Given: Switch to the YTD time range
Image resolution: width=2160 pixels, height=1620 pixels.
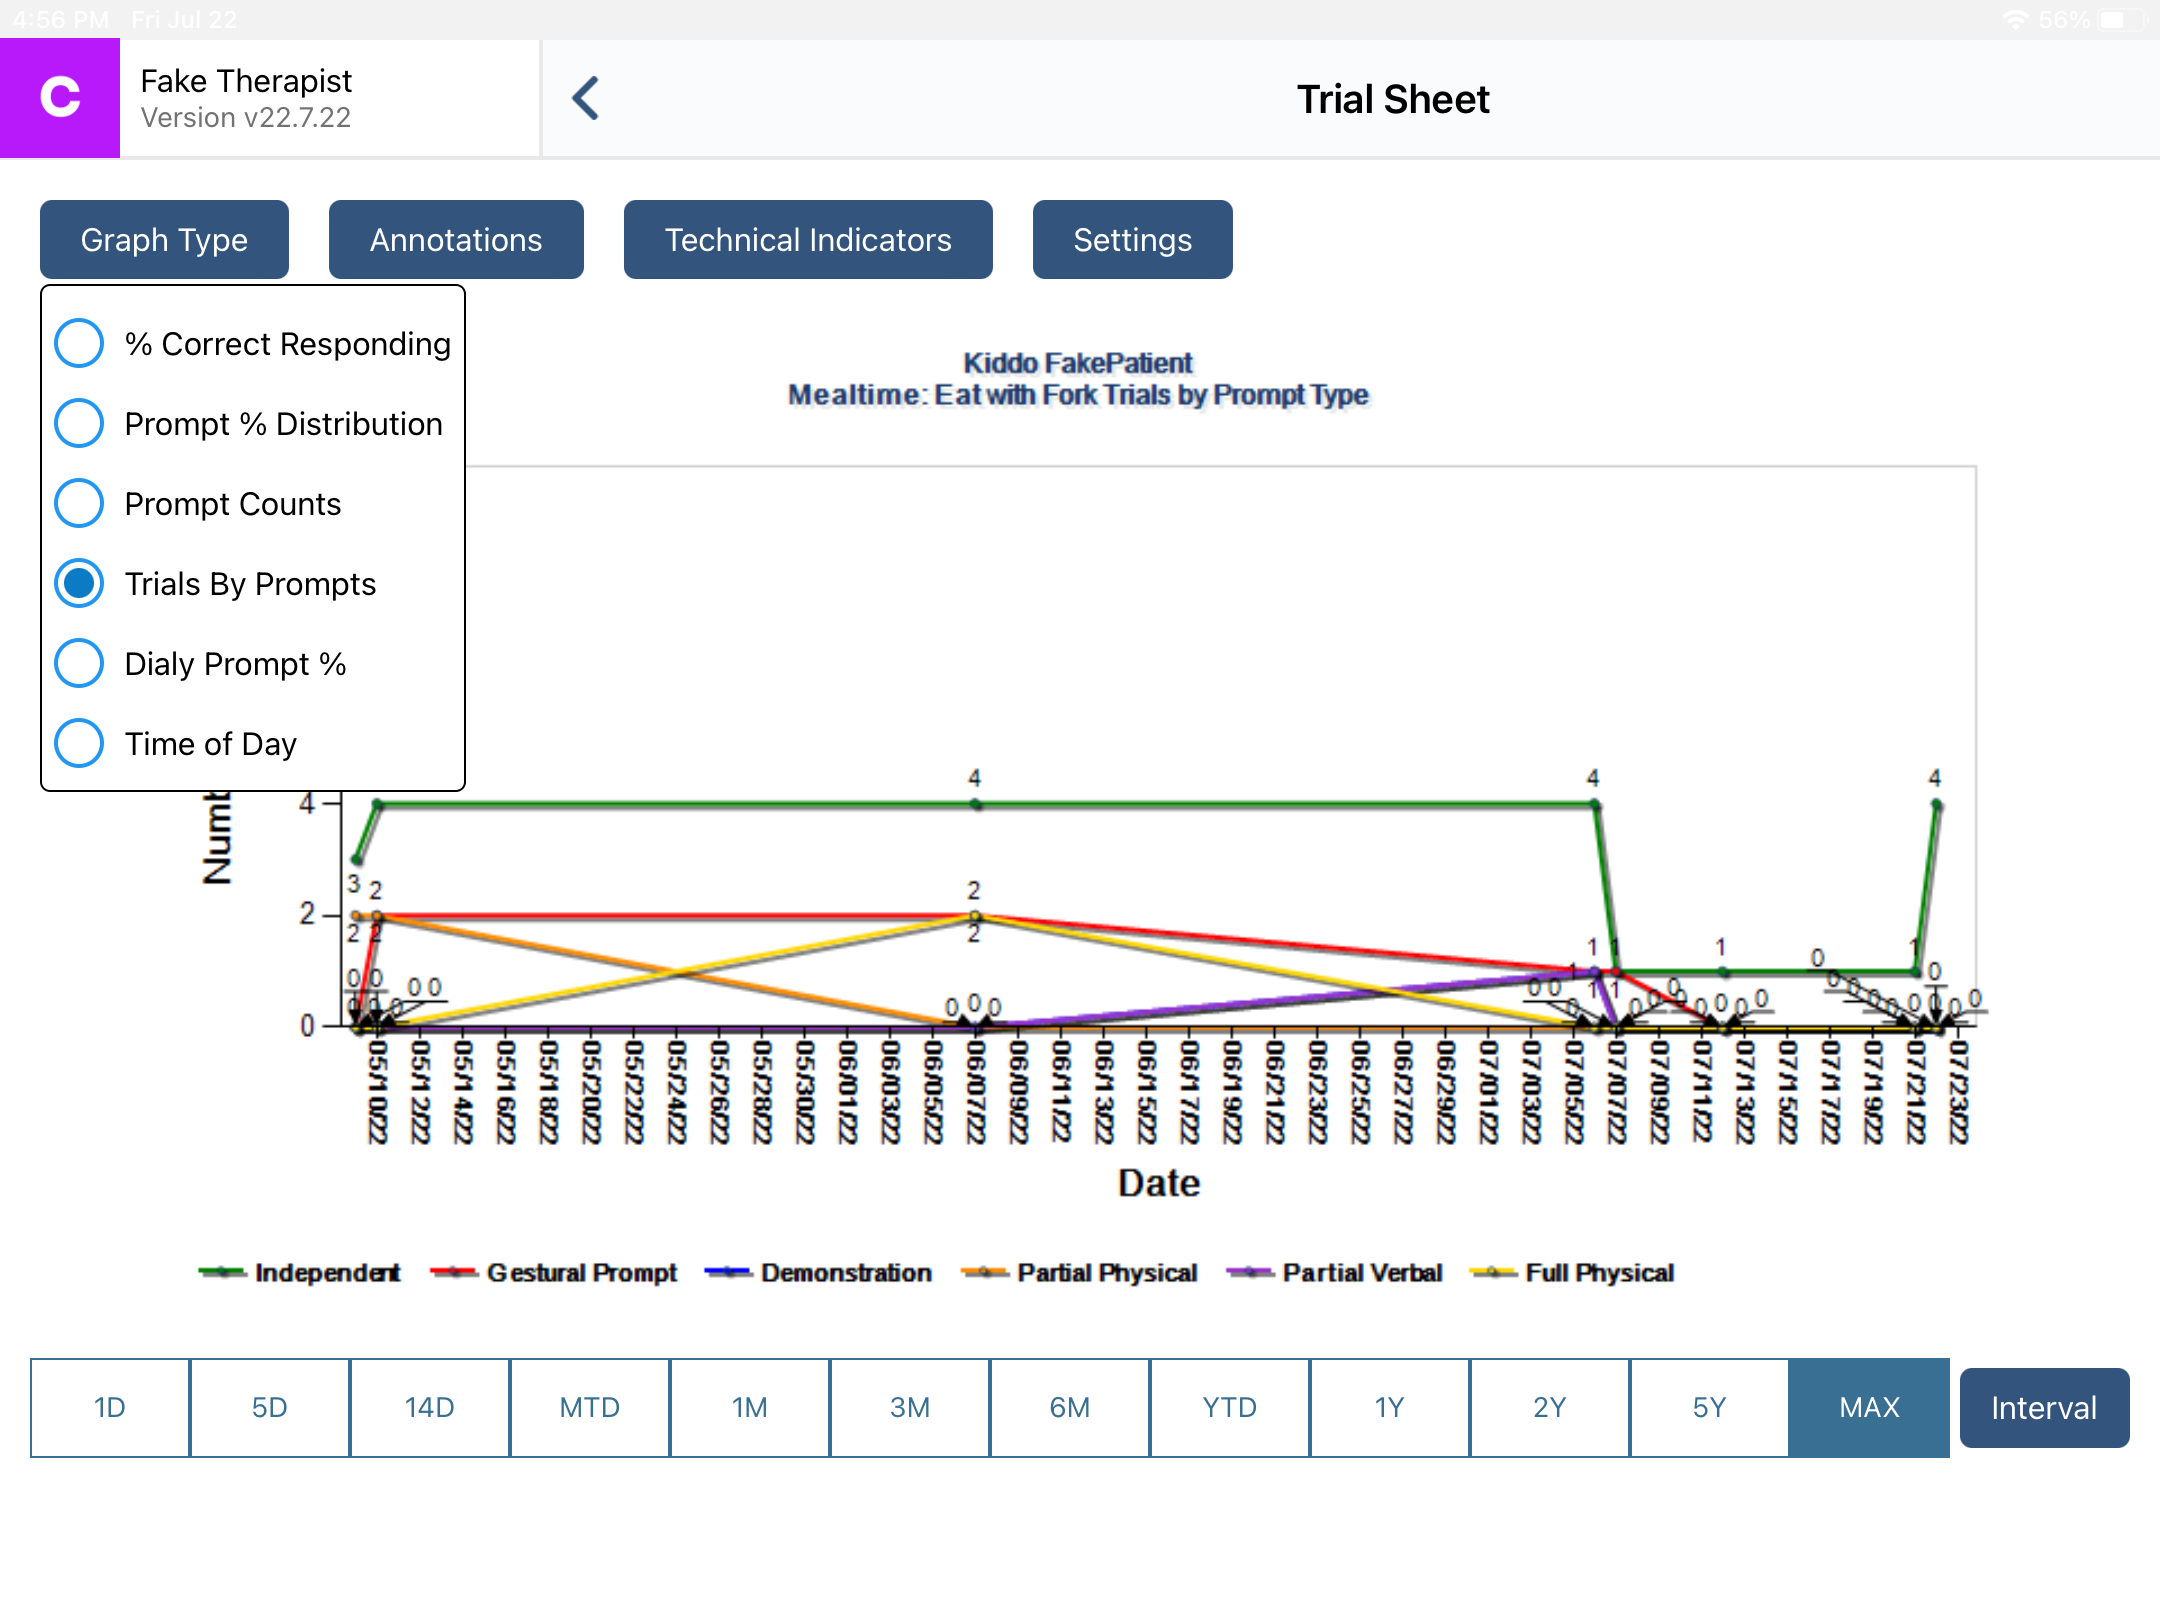Looking at the screenshot, I should (1229, 1407).
